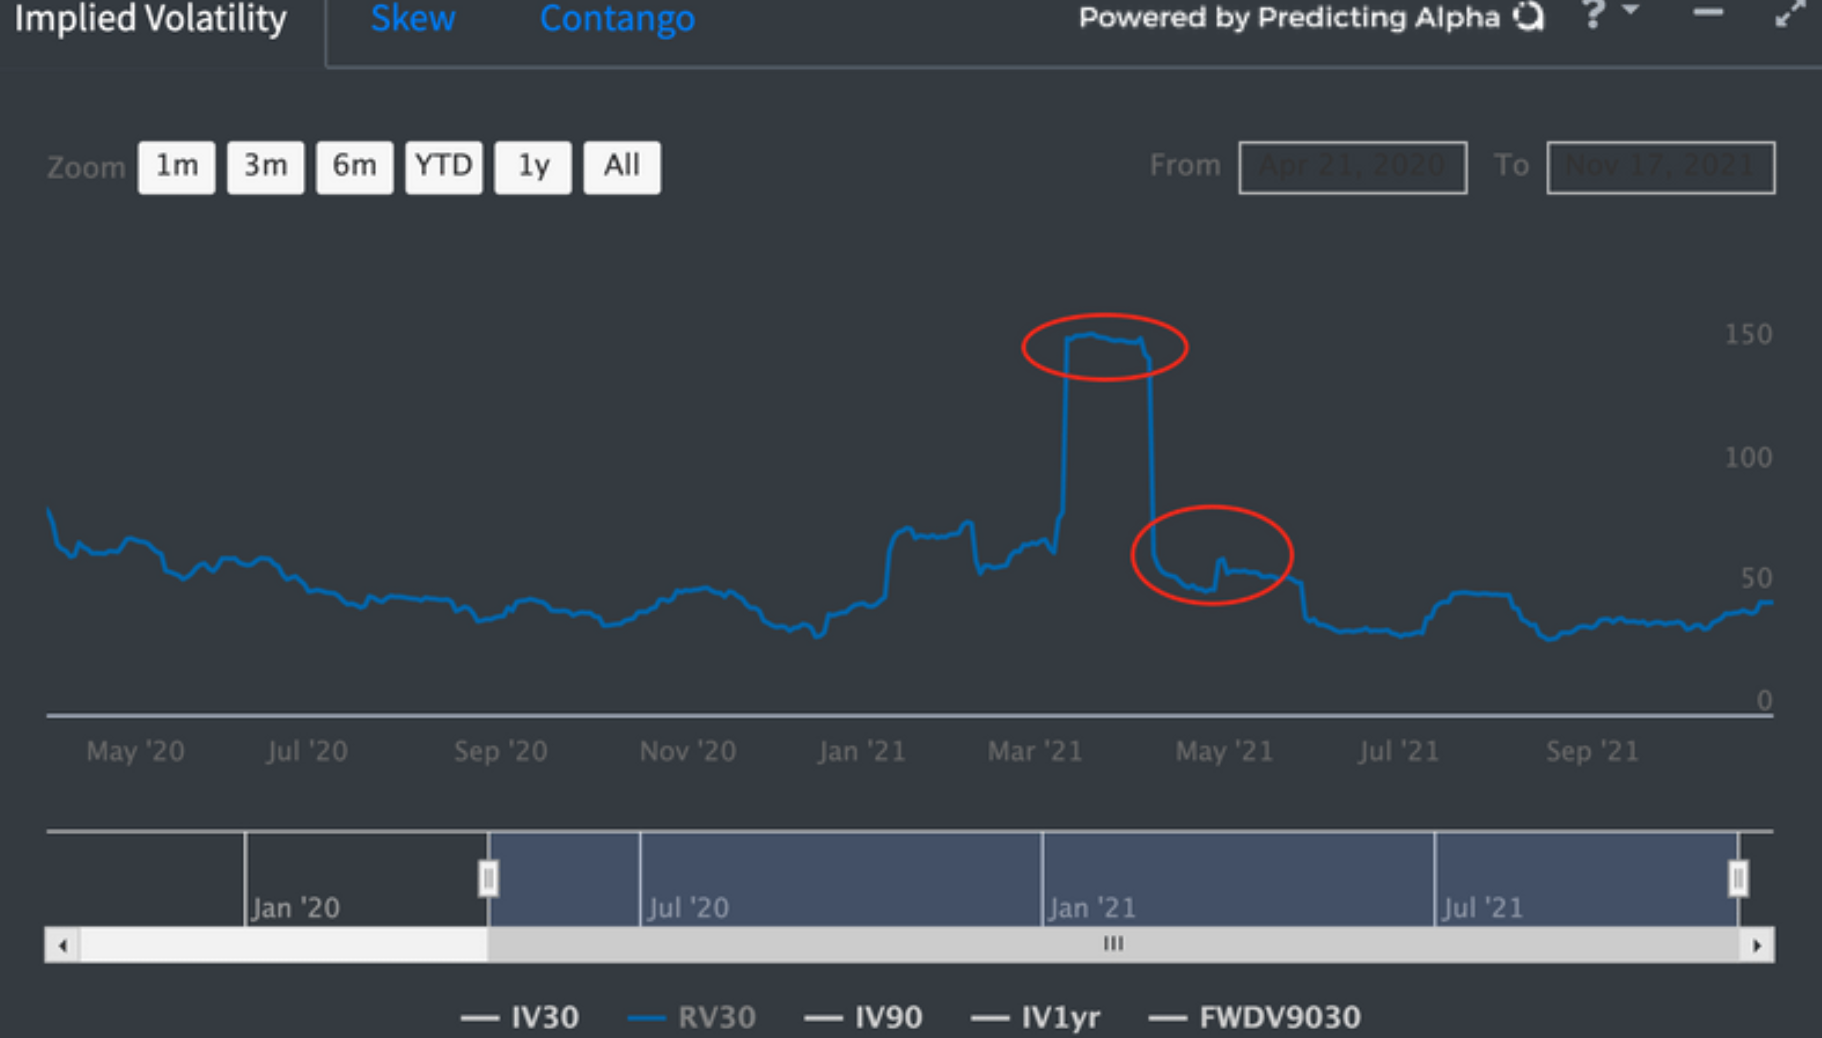Minimize the chart panel with dash icon

click(x=1708, y=13)
